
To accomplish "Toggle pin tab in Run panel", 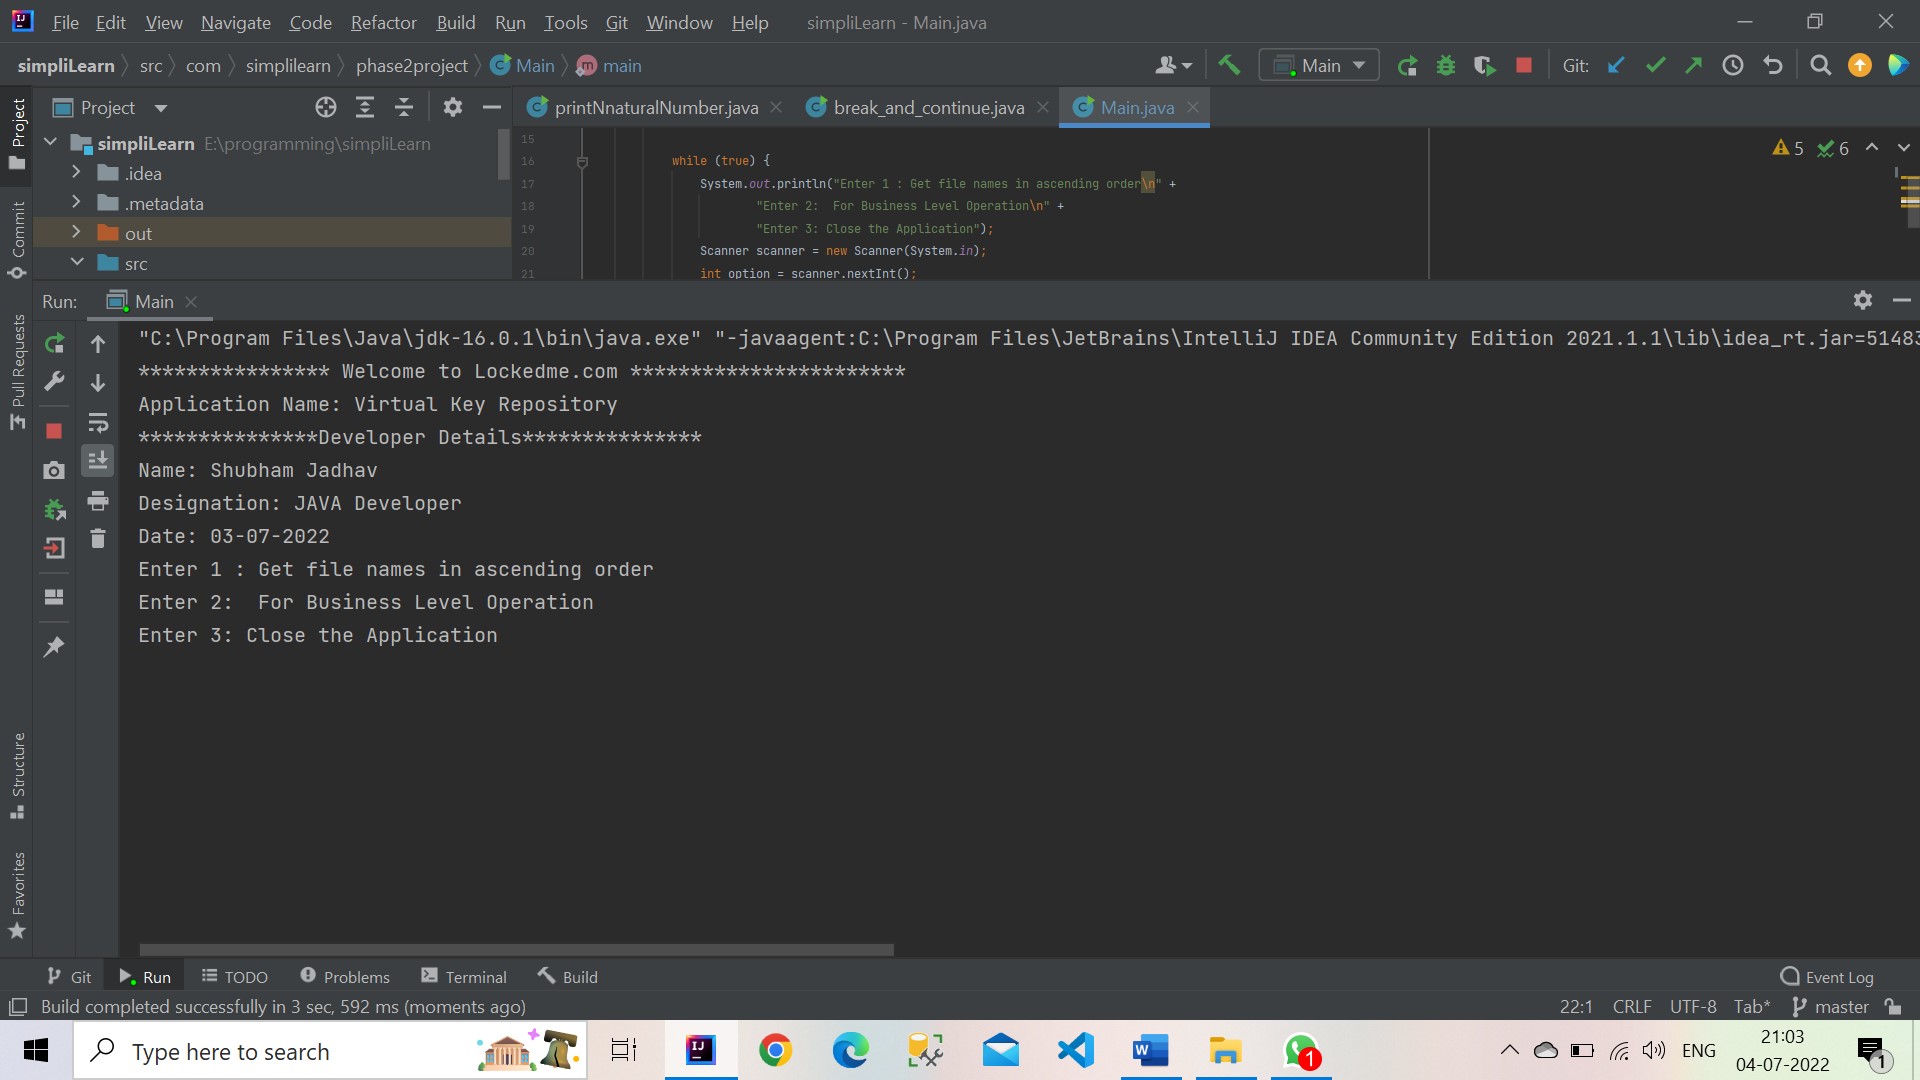I will 55,647.
